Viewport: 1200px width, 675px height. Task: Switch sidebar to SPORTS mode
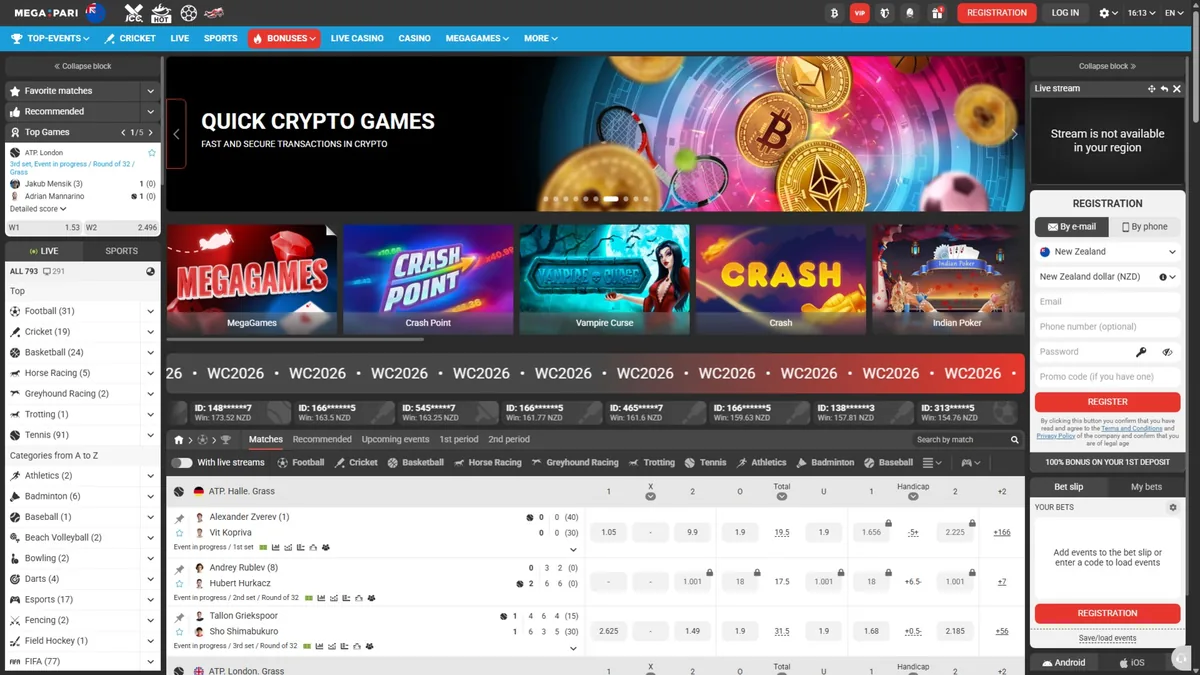pyautogui.click(x=122, y=251)
